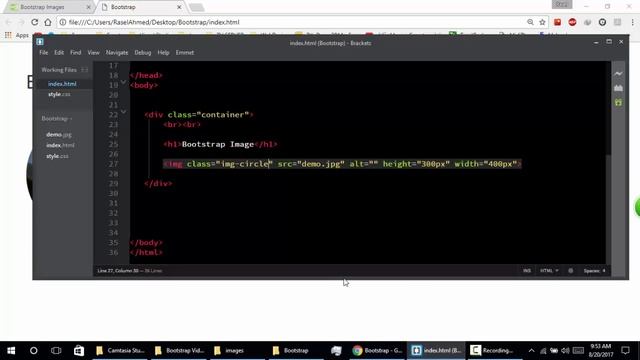The height and width of the screenshot is (360, 640).
Task: Open the Extension Manager icon
Action: tap(618, 88)
